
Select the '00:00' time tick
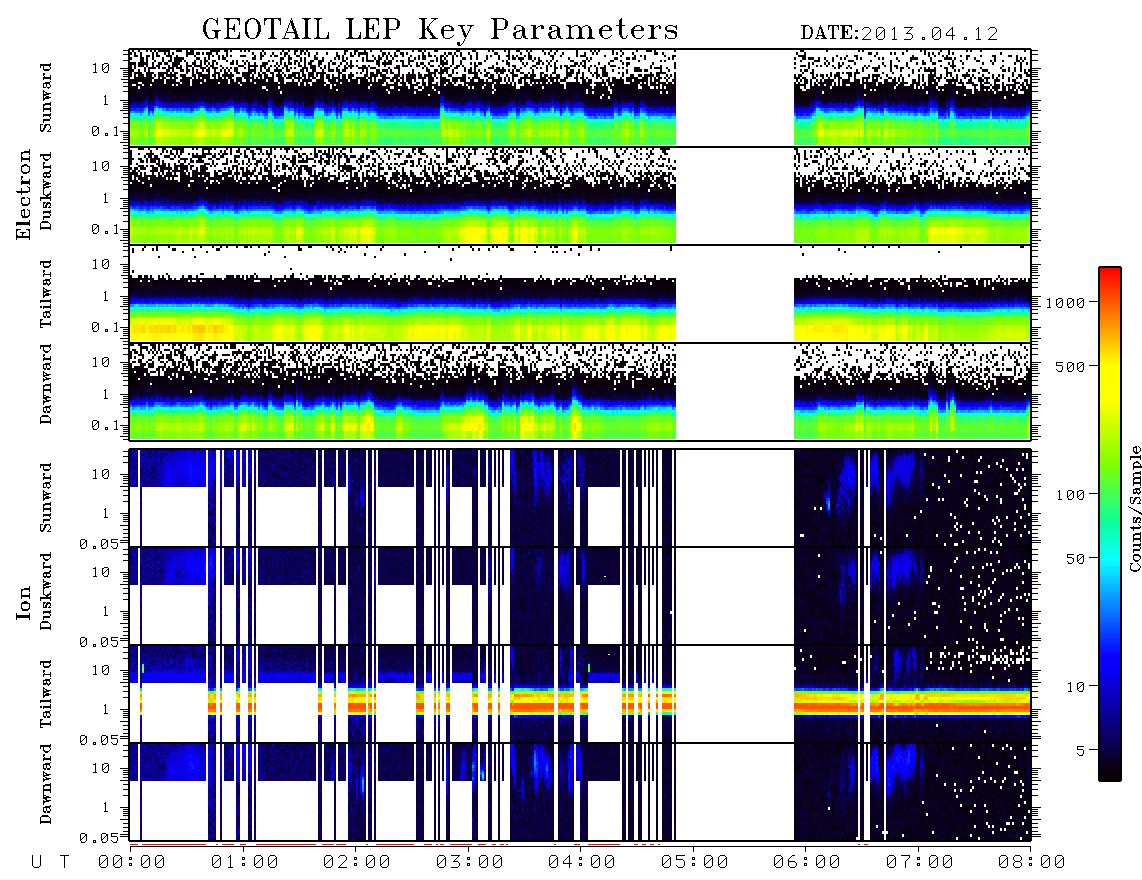click(x=132, y=862)
